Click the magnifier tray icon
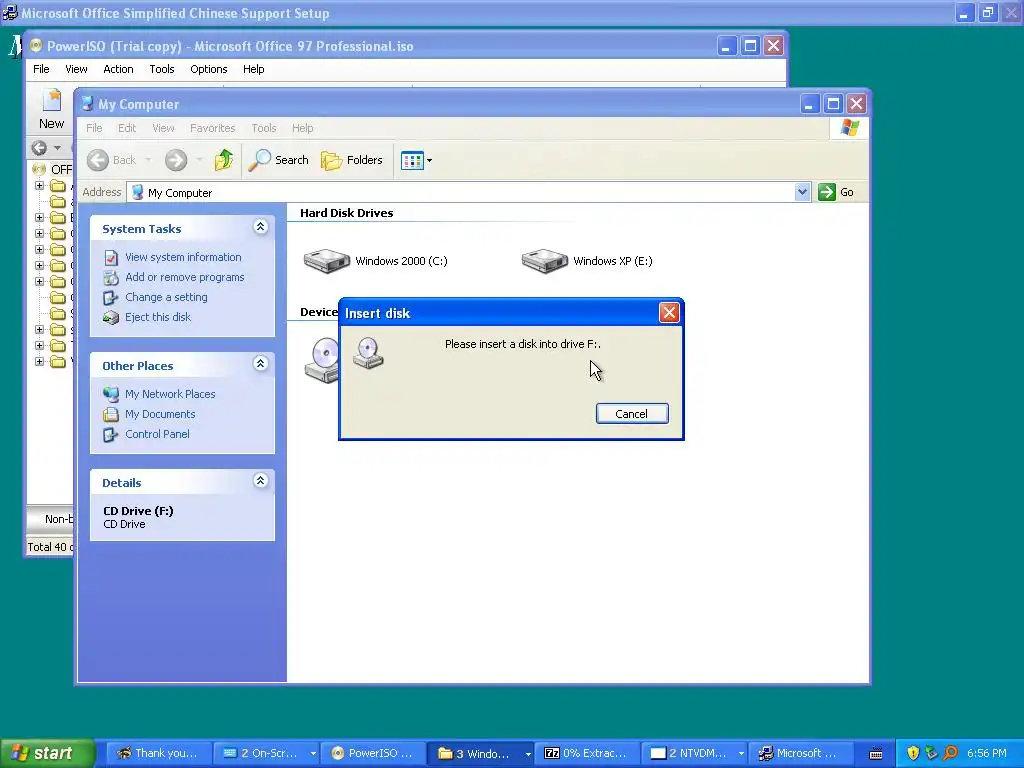This screenshot has height=768, width=1024. [x=950, y=753]
